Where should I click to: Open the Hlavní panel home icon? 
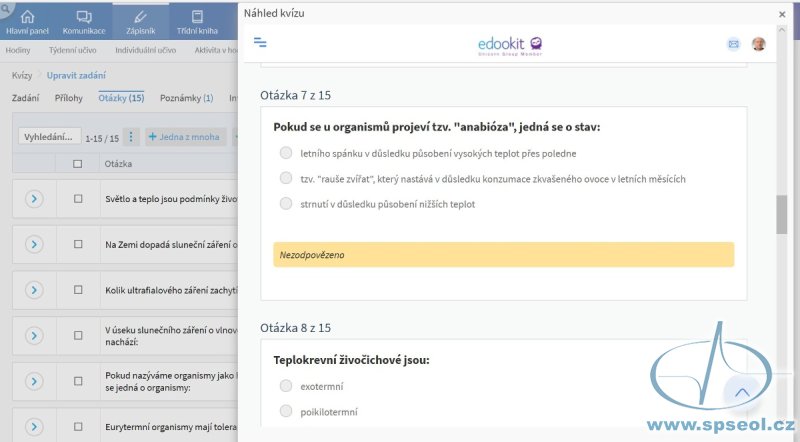coord(28,17)
